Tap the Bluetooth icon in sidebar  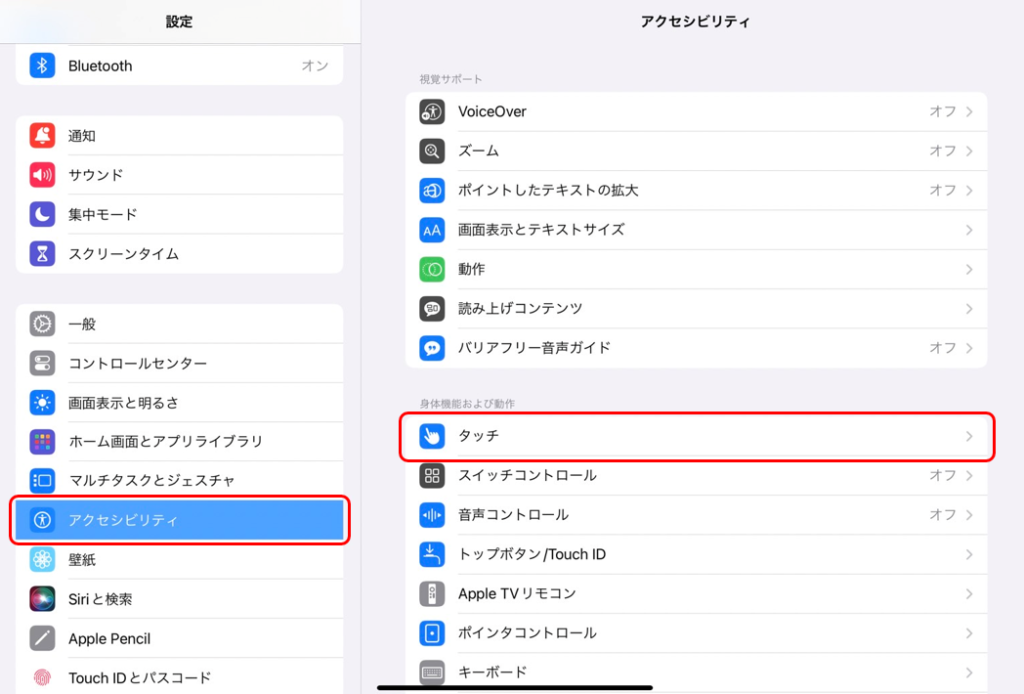click(42, 65)
